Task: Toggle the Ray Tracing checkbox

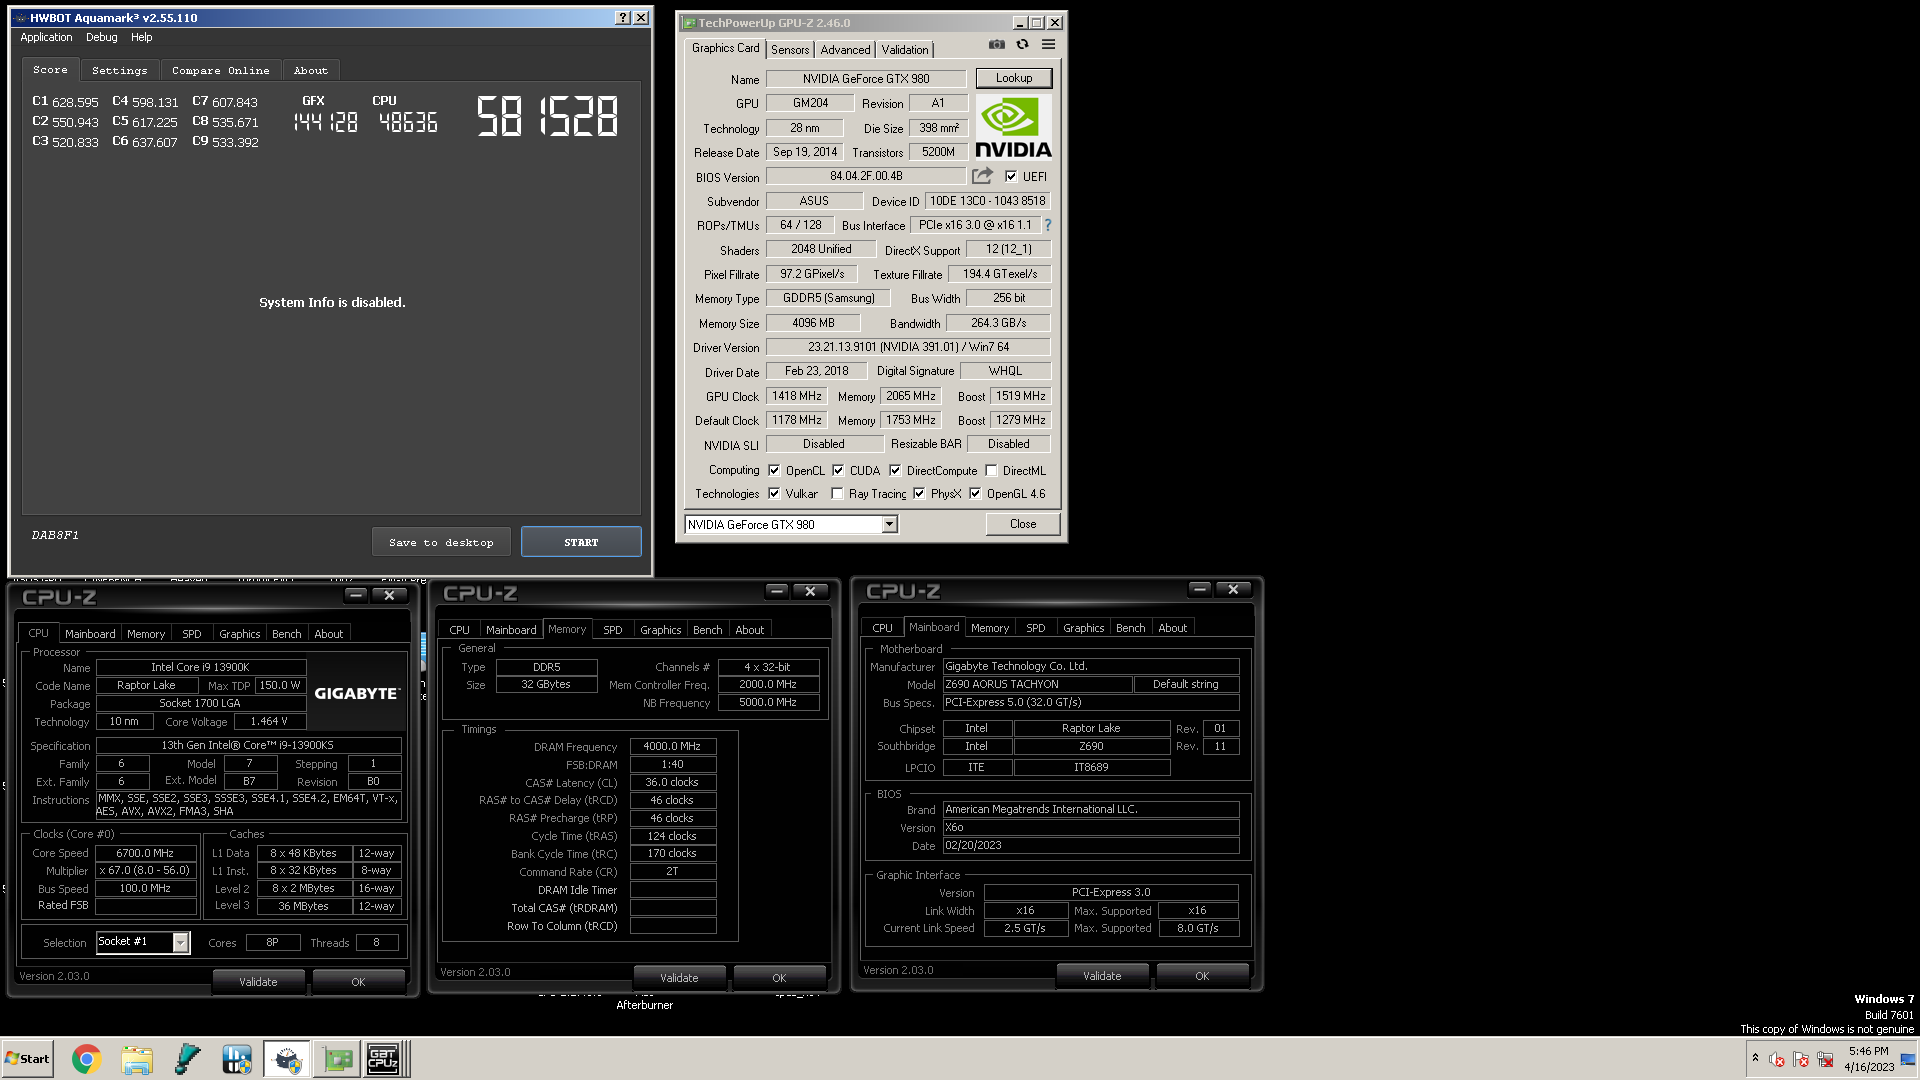Action: (x=837, y=494)
